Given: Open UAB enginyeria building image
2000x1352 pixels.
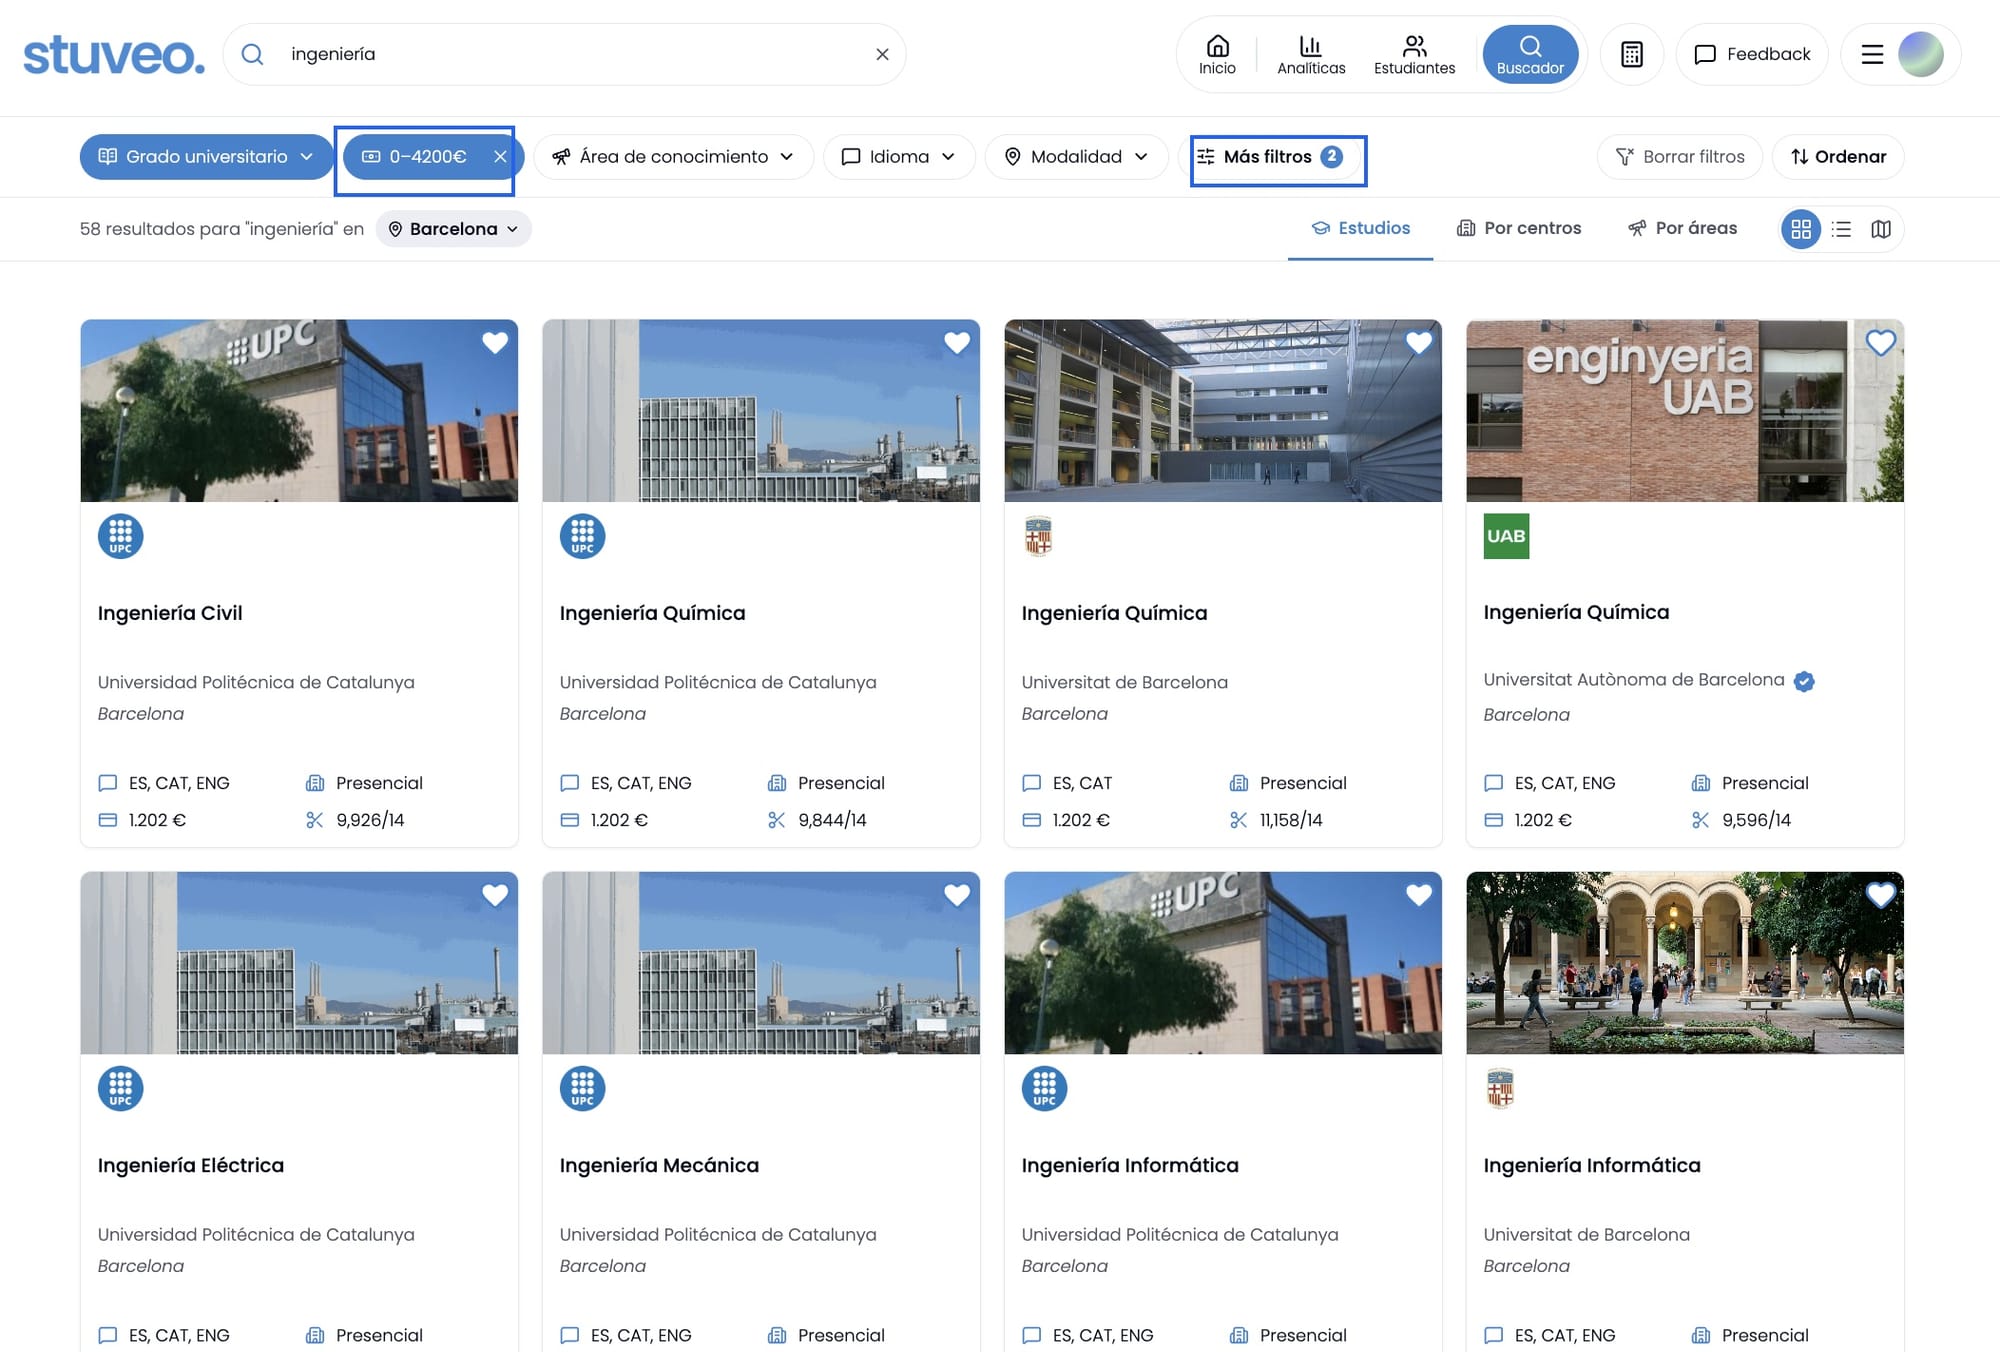Looking at the screenshot, I should pos(1685,411).
